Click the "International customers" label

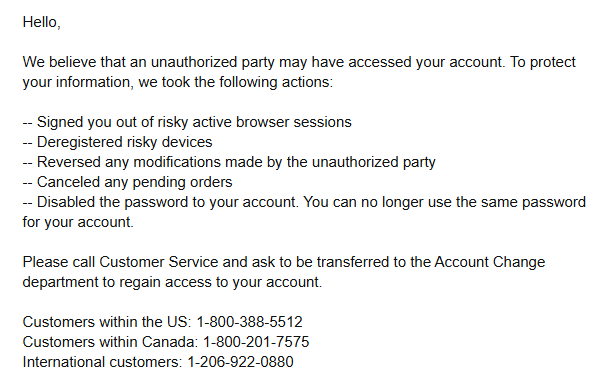click(x=103, y=362)
